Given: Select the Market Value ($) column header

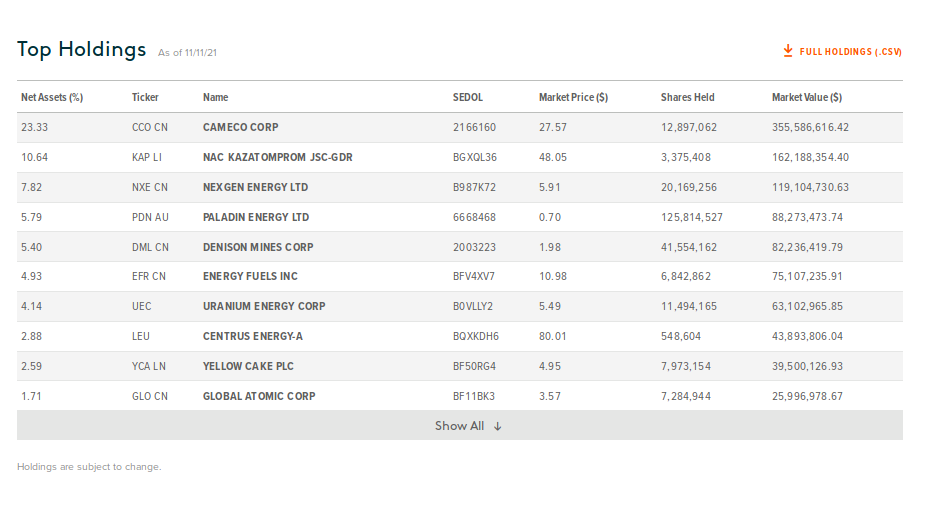Looking at the screenshot, I should [x=807, y=98].
